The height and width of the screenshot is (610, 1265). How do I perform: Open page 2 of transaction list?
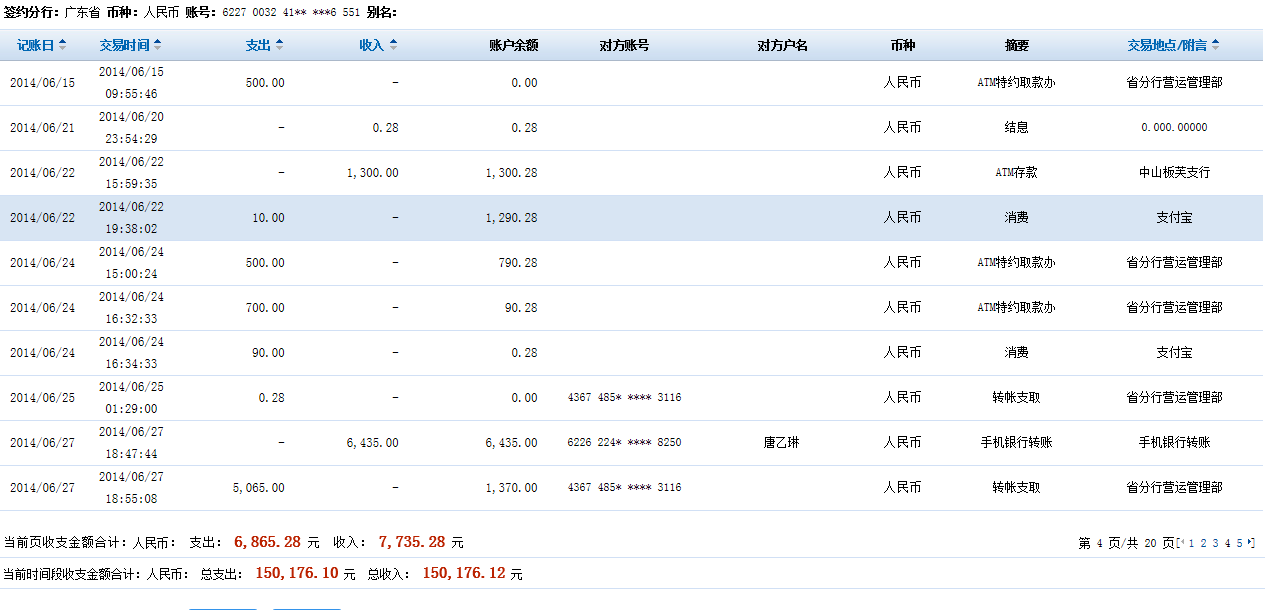pyautogui.click(x=1203, y=543)
